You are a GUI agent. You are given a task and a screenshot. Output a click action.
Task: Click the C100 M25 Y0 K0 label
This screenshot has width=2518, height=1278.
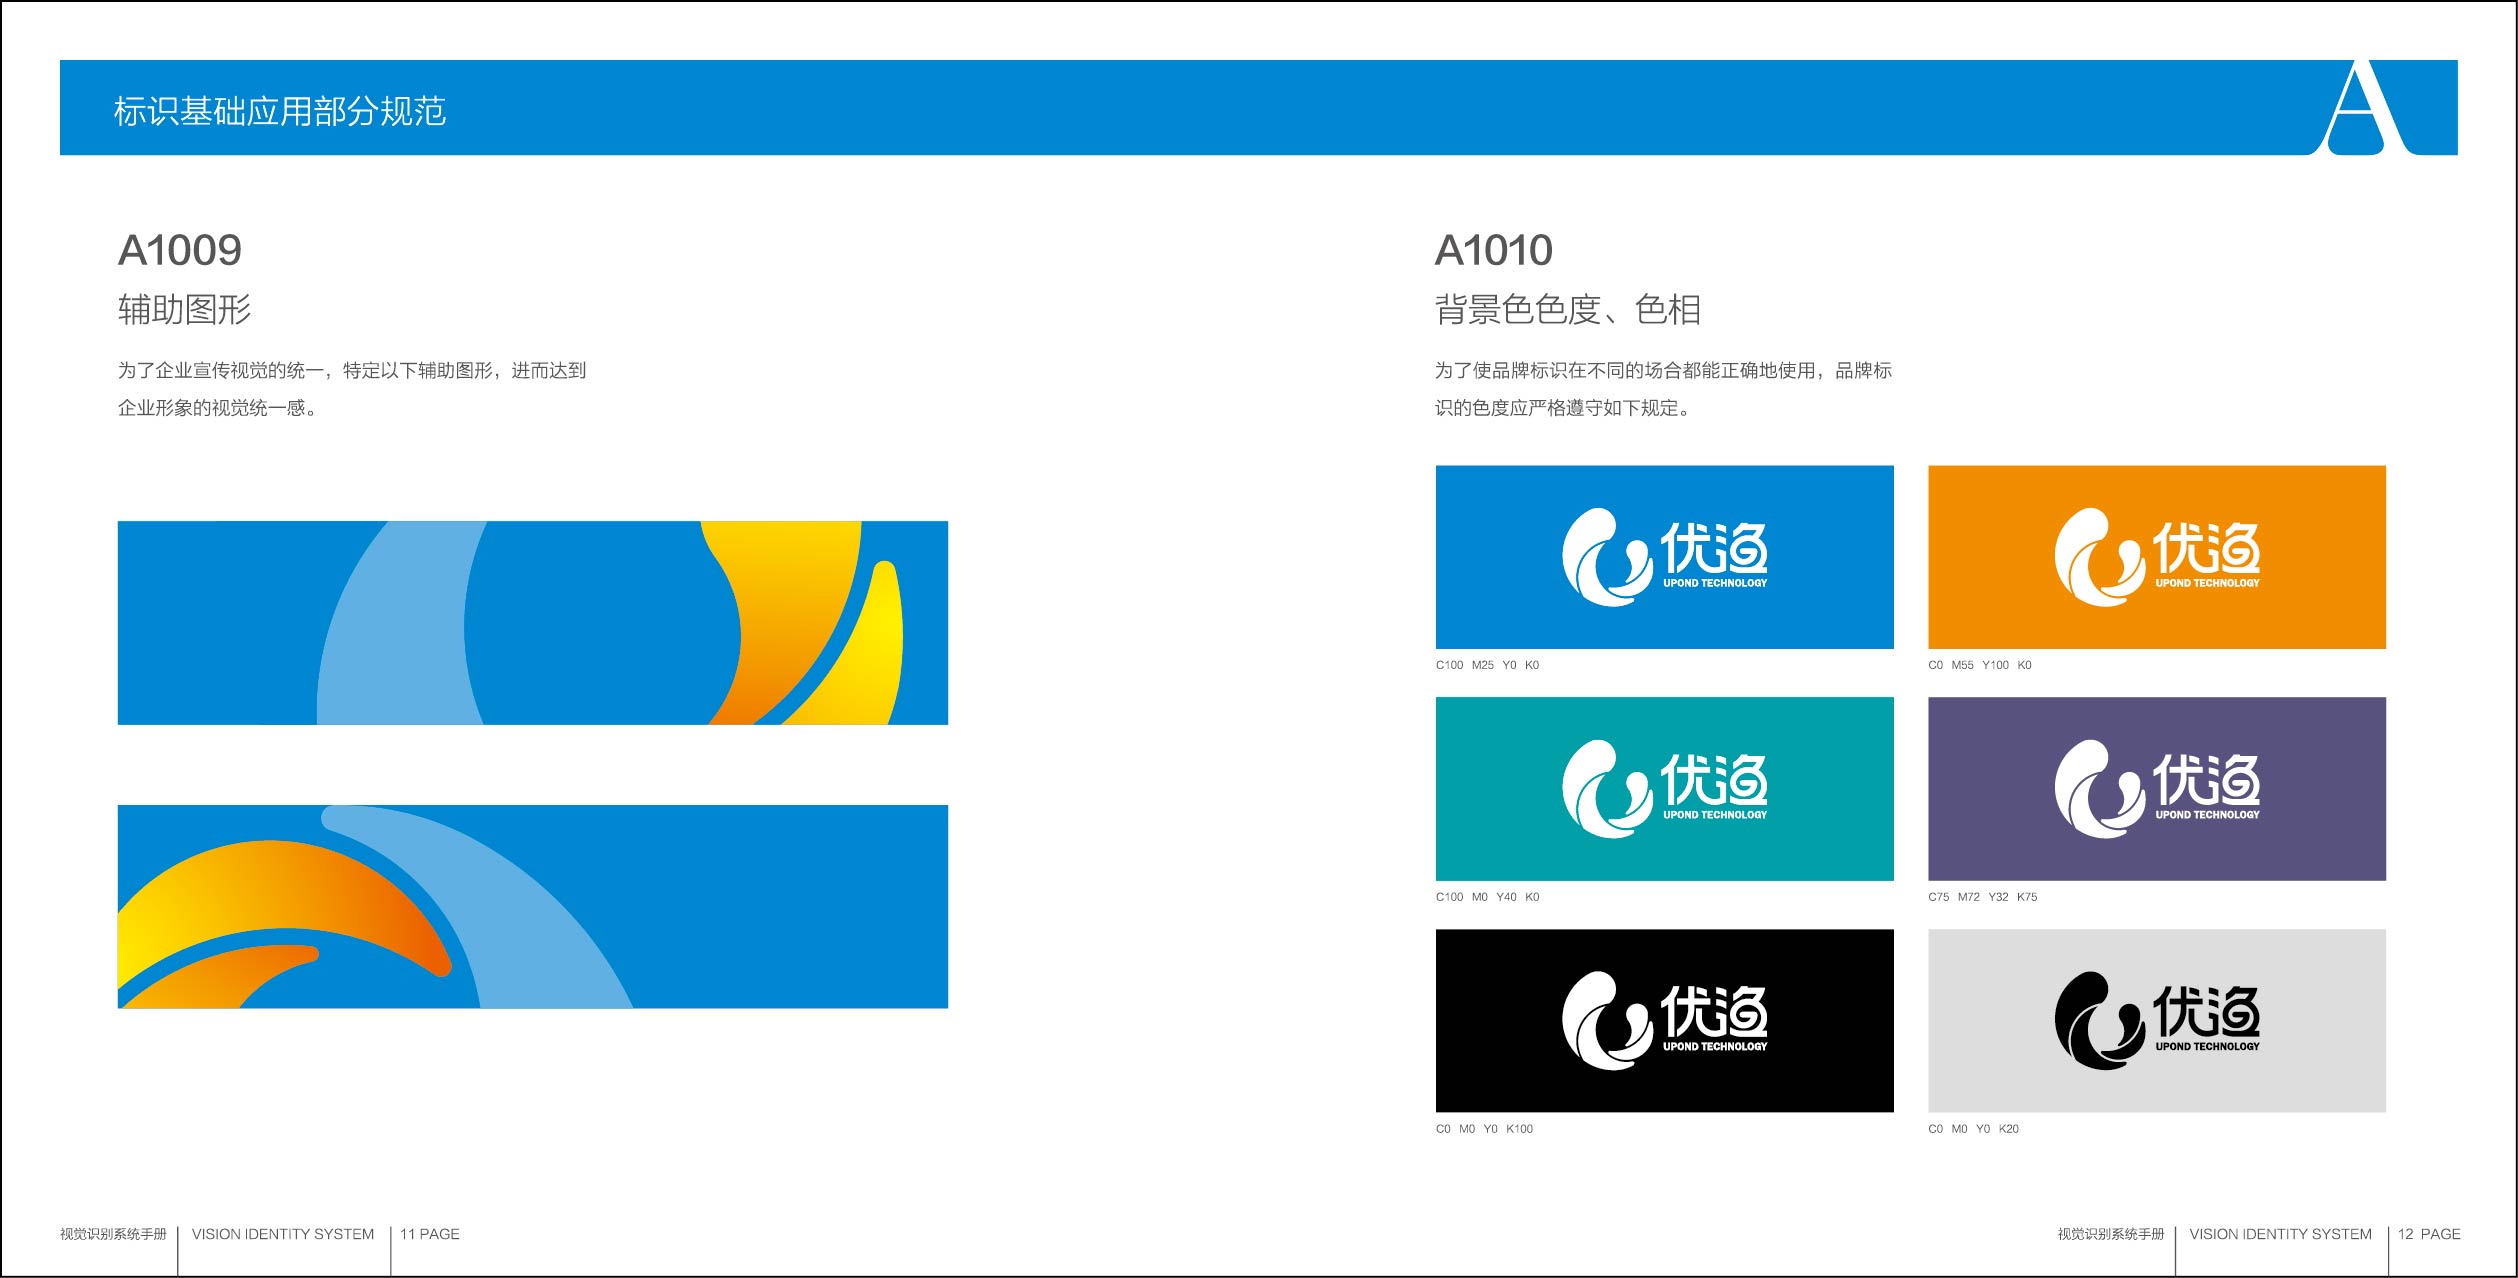pyautogui.click(x=1487, y=665)
